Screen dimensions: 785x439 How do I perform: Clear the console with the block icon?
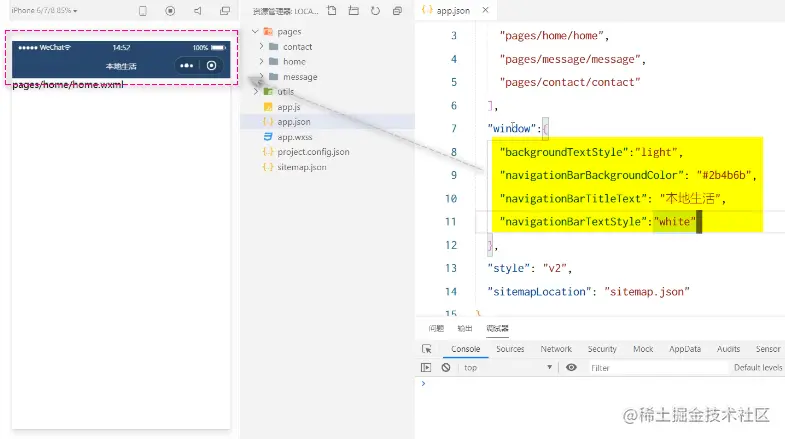click(446, 367)
